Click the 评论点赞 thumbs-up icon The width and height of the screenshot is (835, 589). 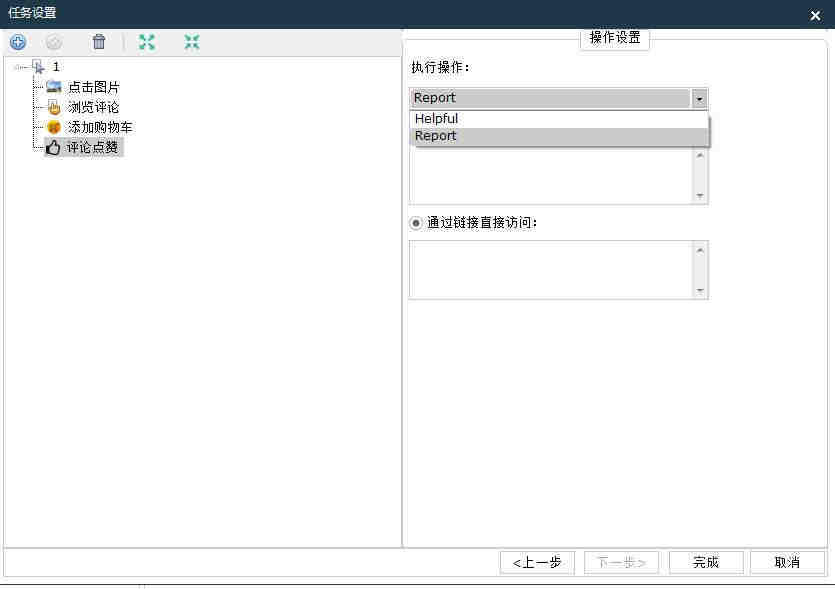53,148
